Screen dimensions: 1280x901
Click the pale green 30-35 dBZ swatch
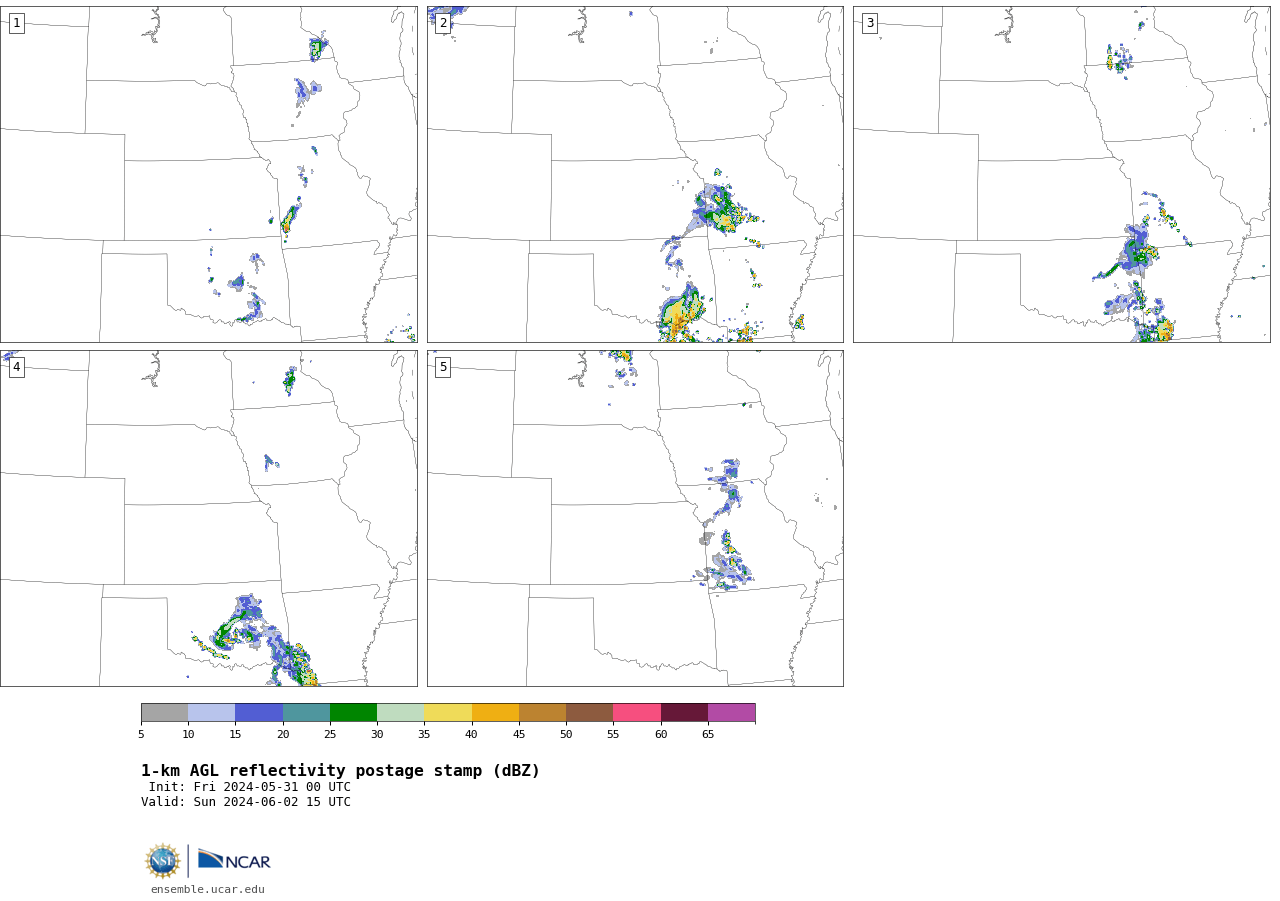point(400,713)
